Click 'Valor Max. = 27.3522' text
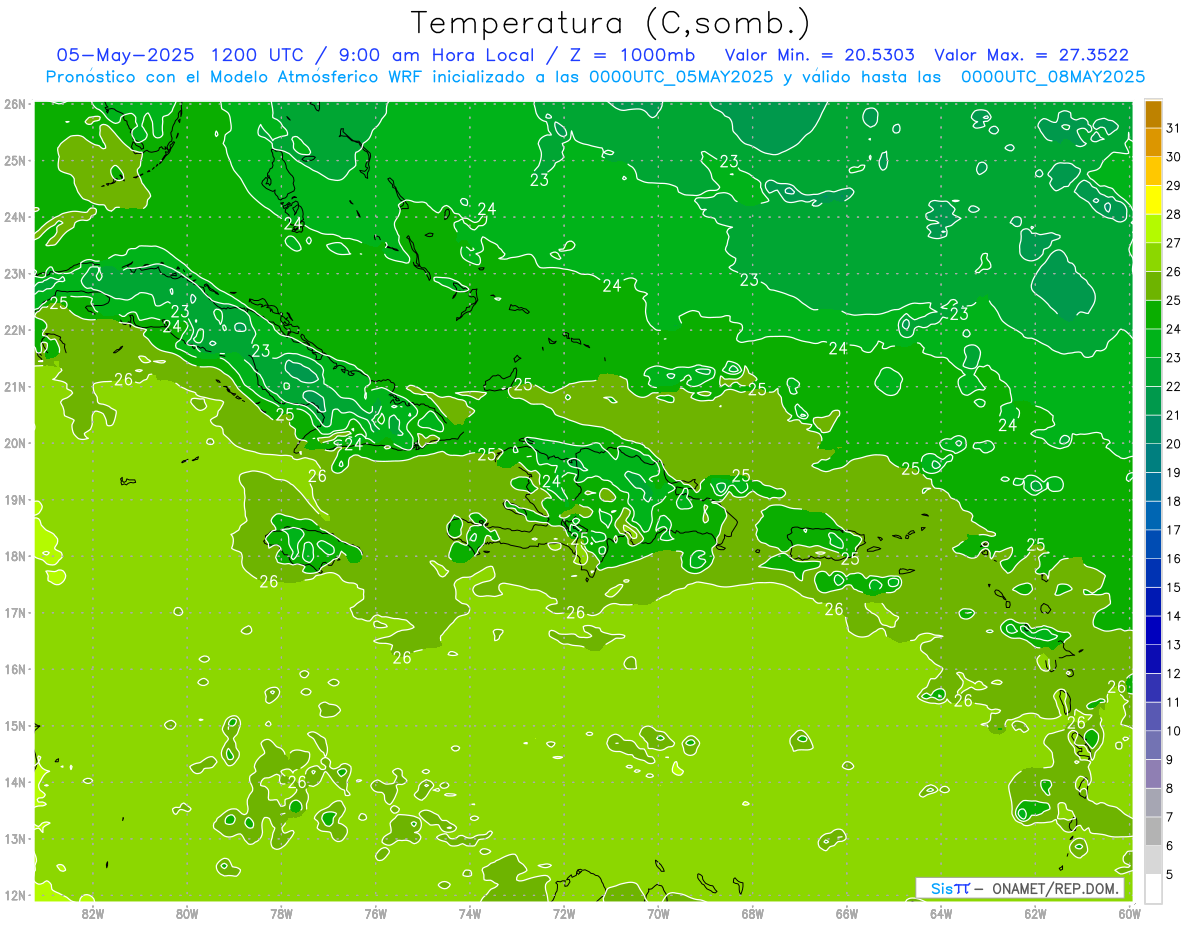The width and height of the screenshot is (1200, 927). tap(1031, 55)
